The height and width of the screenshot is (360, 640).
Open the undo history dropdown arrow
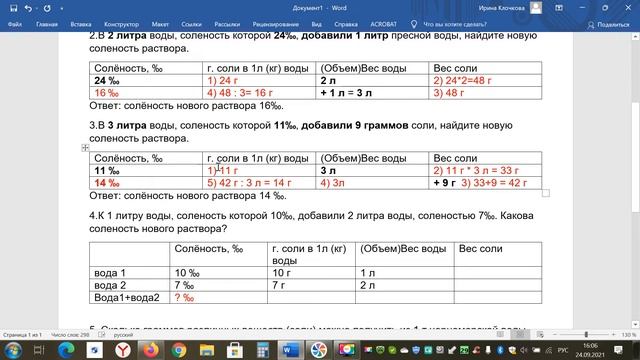[36, 8]
